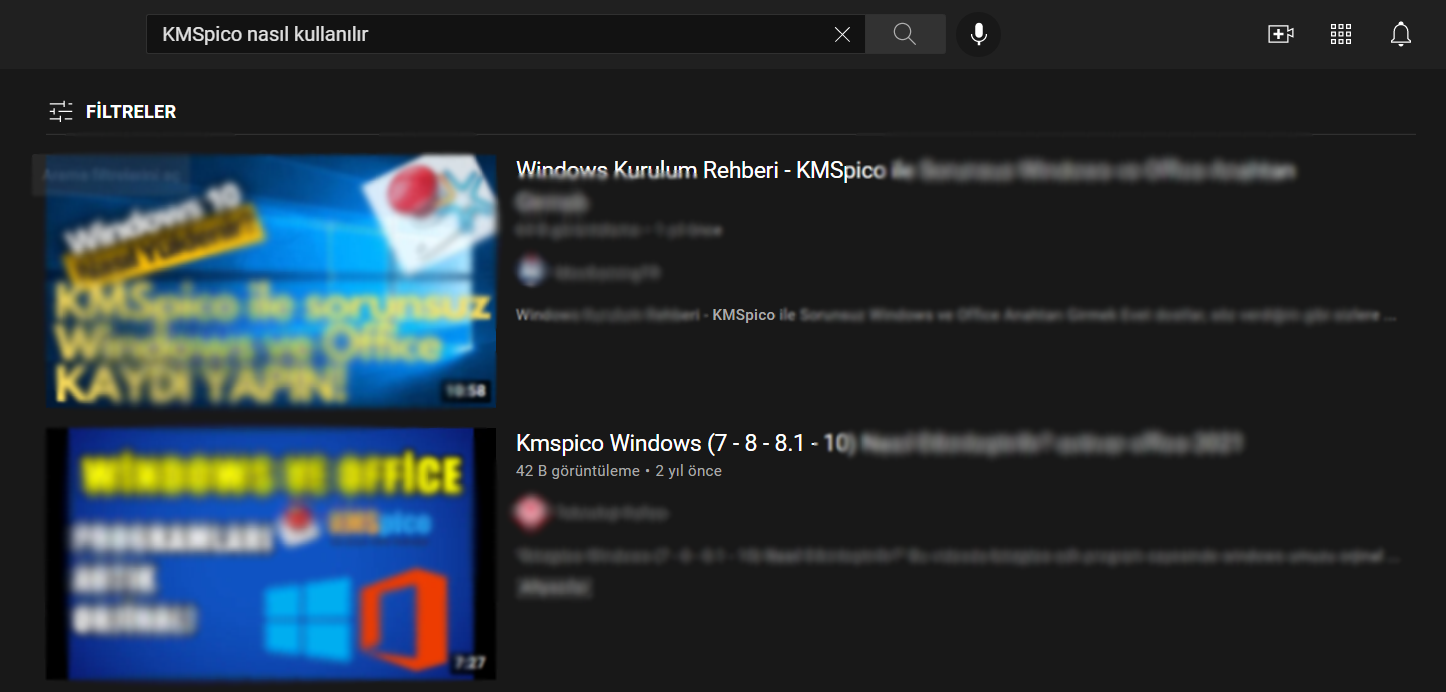Open the FİLTRELER filter options
This screenshot has height=692, width=1446.
pyautogui.click(x=112, y=112)
